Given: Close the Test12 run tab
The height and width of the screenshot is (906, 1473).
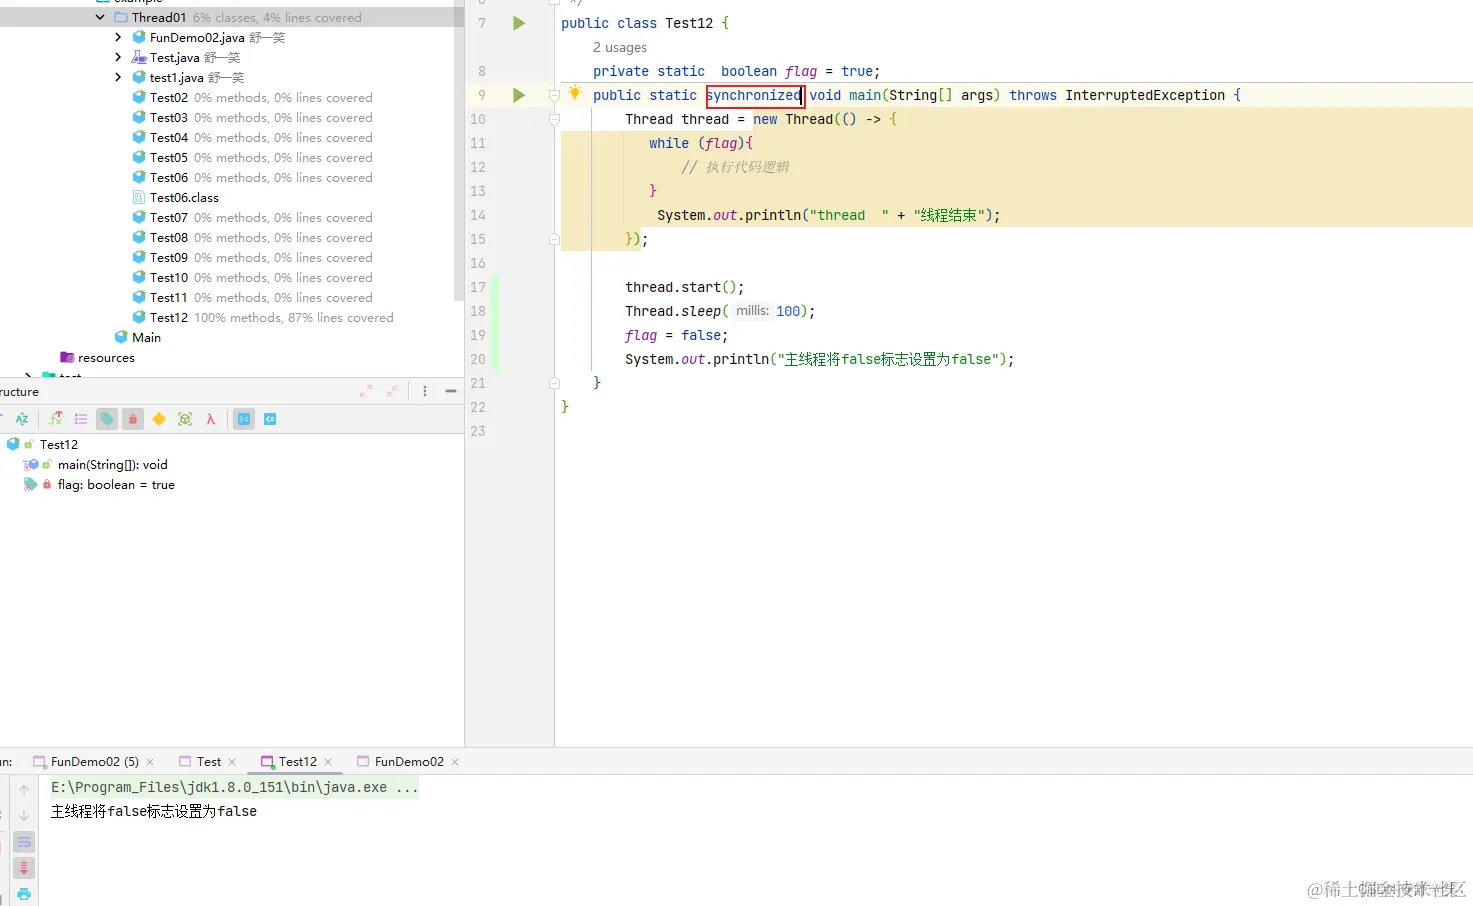Looking at the screenshot, I should pos(328,762).
